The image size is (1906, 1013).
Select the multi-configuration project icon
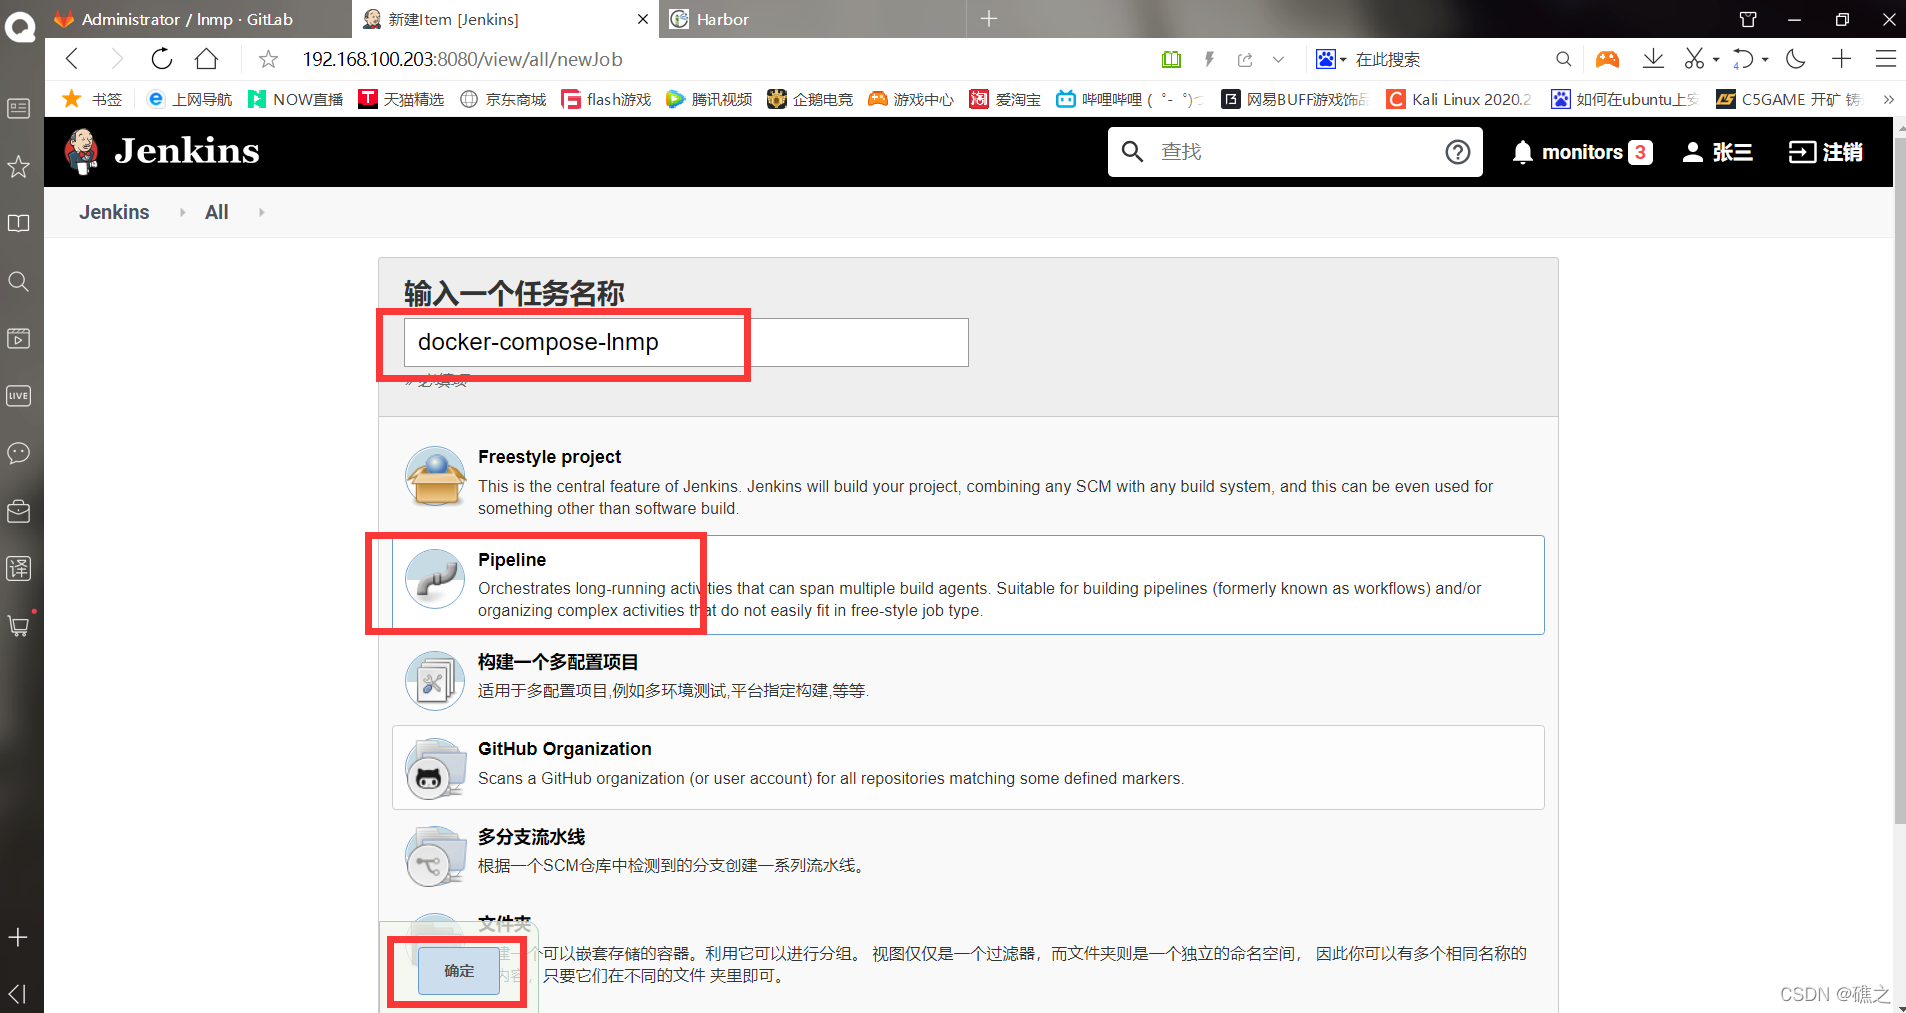[435, 681]
